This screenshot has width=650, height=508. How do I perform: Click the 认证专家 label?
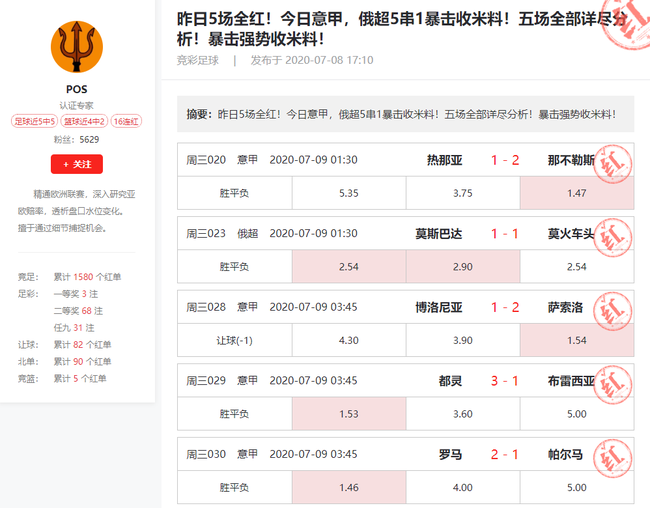[77, 106]
